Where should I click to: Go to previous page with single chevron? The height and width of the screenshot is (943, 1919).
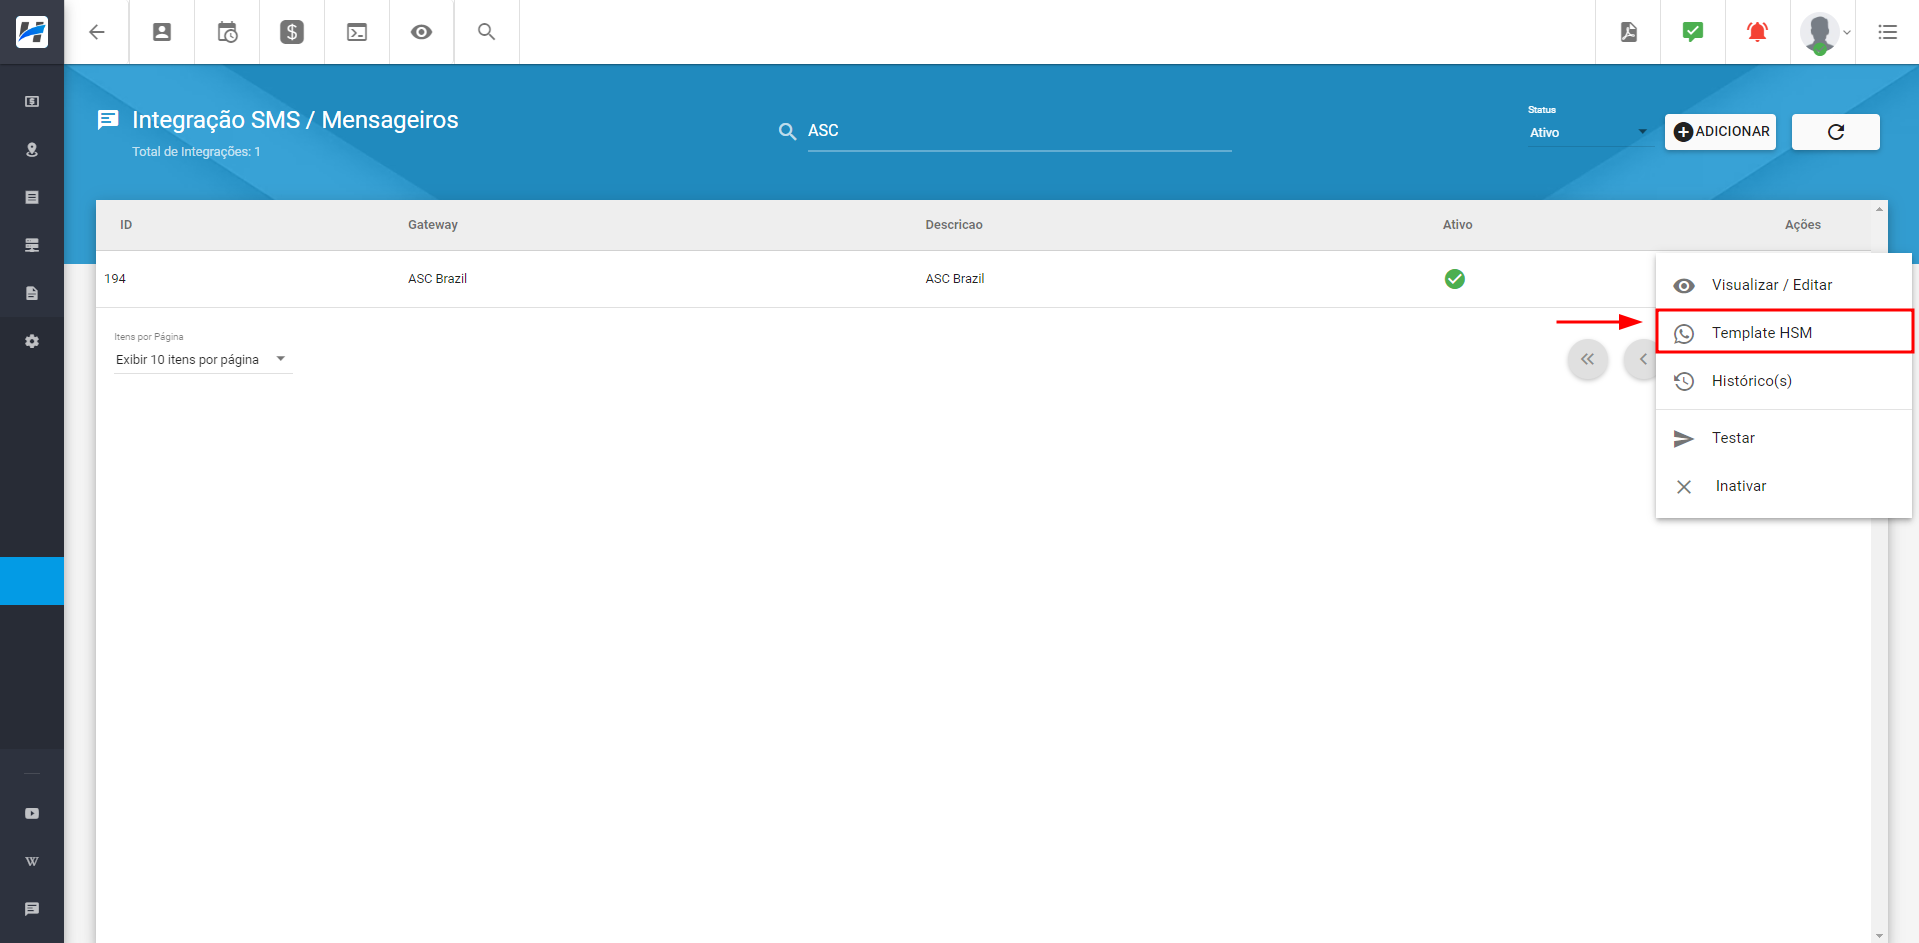[x=1642, y=360]
